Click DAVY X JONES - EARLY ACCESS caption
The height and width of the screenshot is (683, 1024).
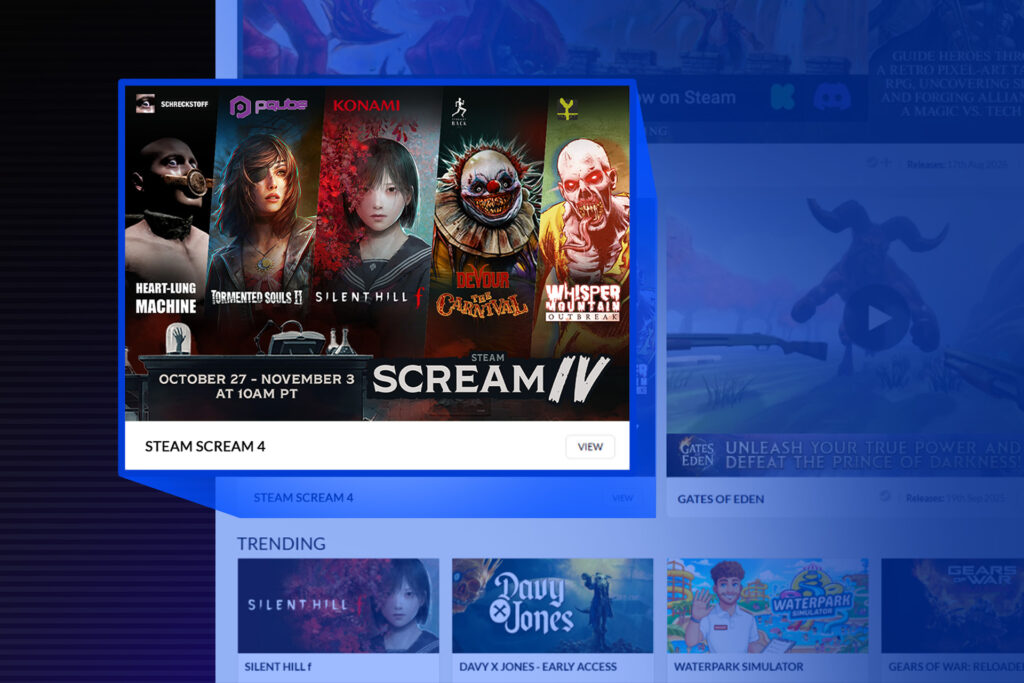[537, 667]
